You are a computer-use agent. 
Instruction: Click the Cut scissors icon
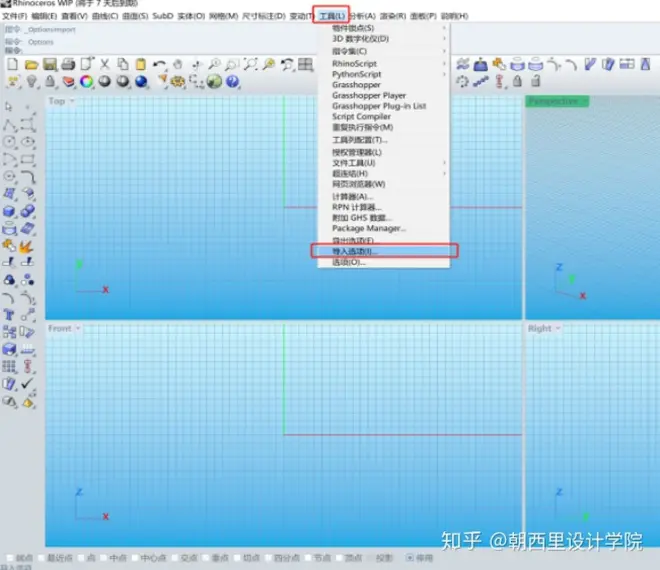104,64
